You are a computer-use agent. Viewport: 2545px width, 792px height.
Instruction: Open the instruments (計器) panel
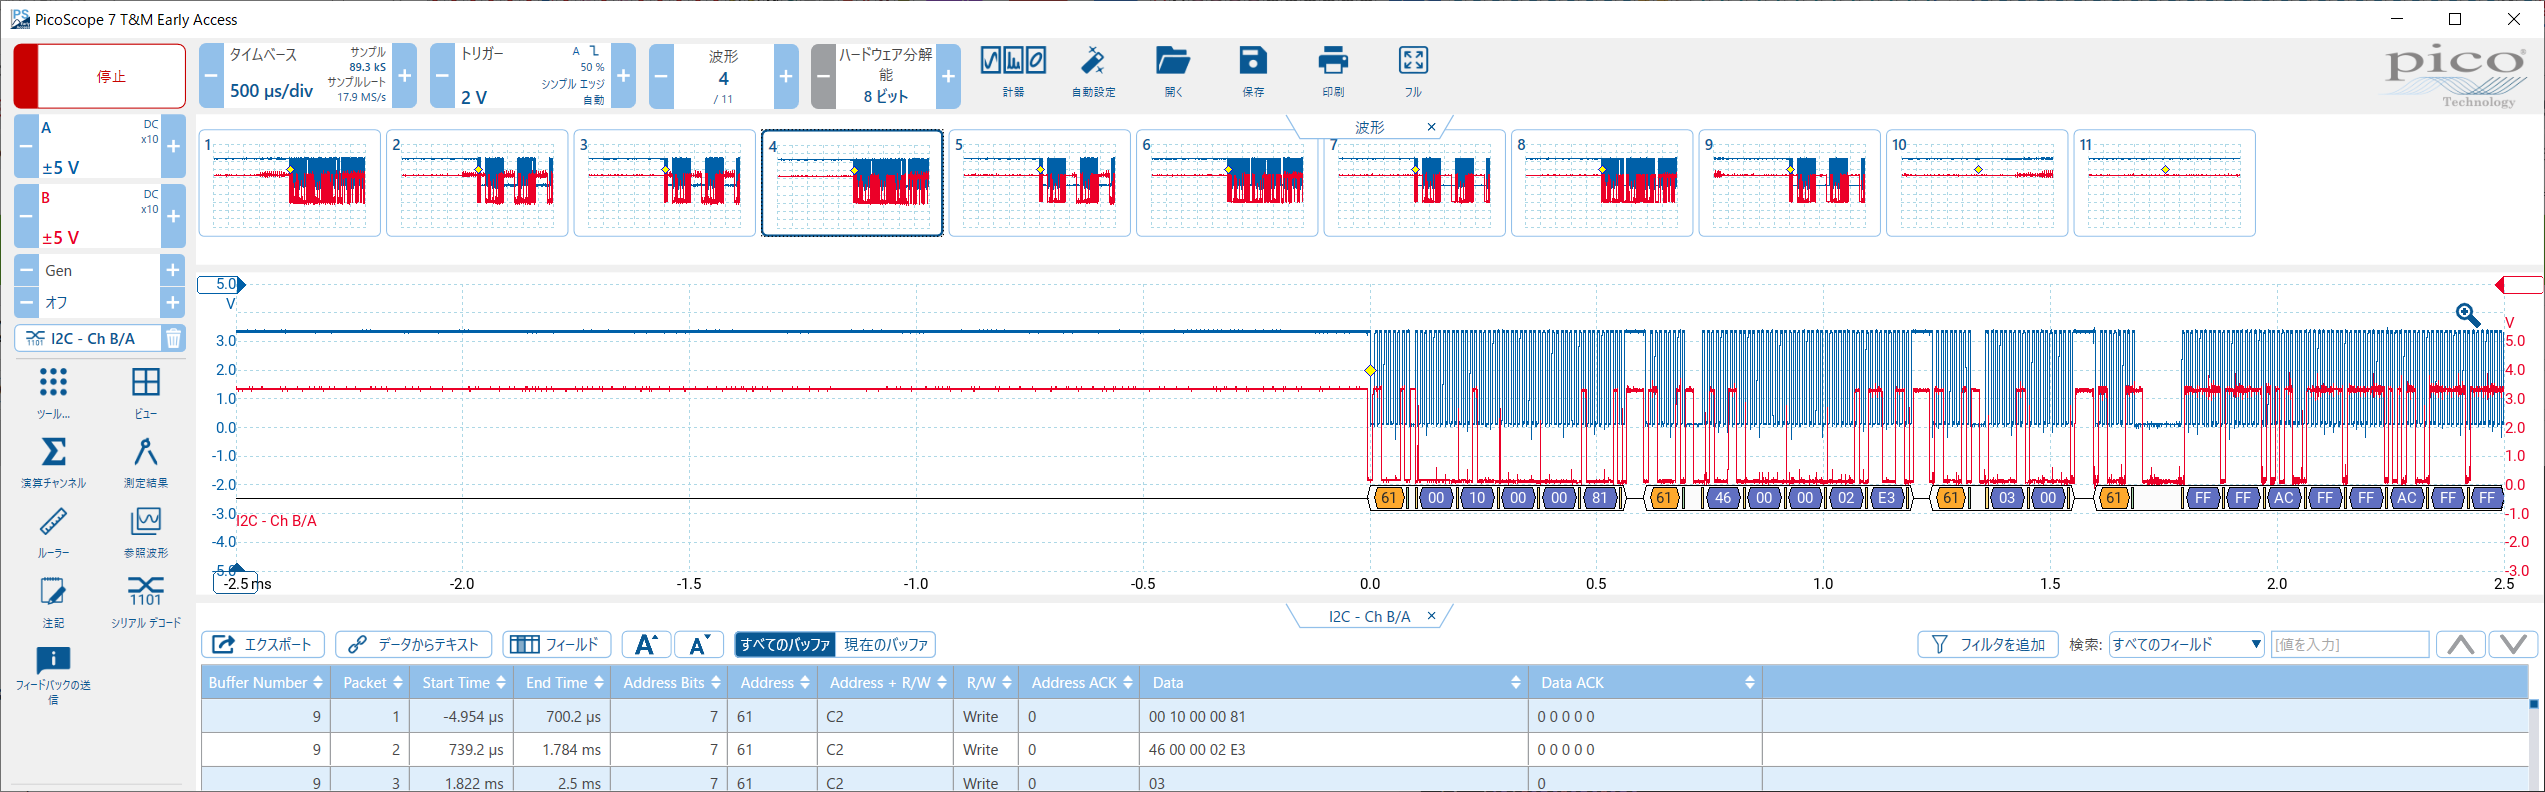pyautogui.click(x=1013, y=72)
